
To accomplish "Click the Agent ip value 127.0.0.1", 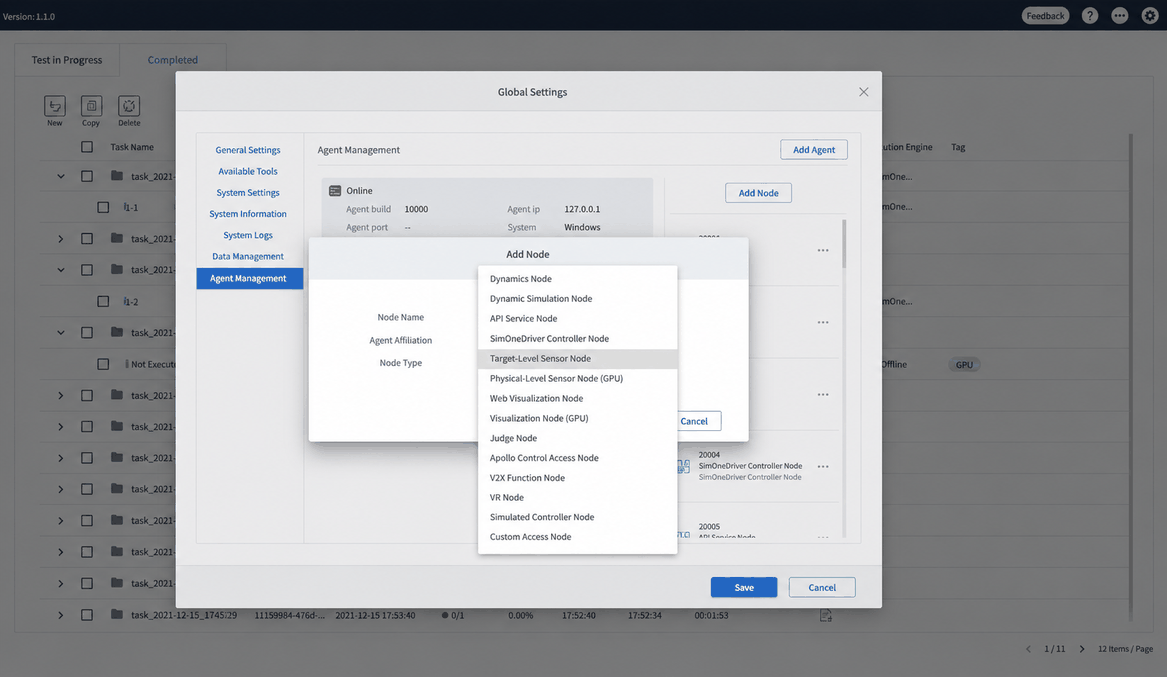I will point(582,209).
